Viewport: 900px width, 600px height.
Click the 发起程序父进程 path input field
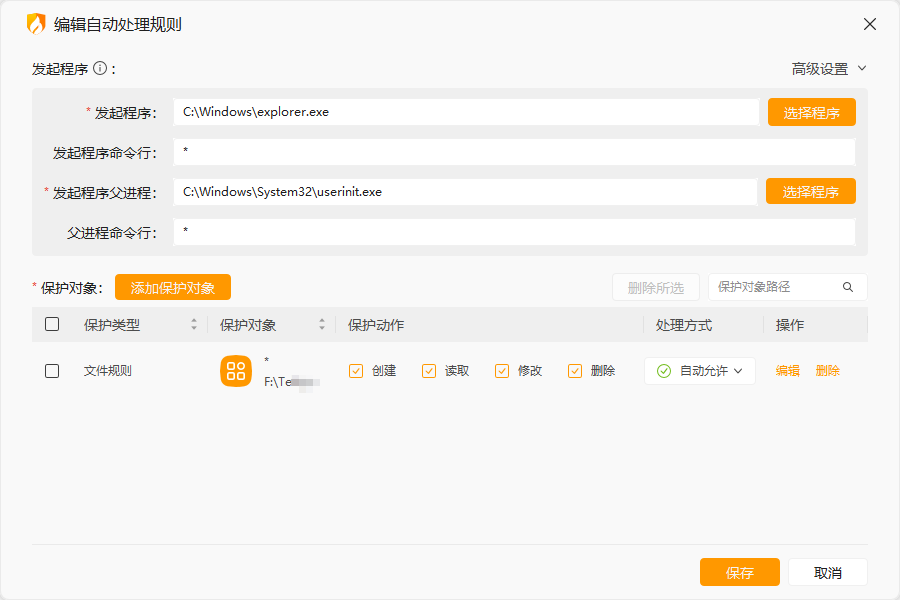465,192
